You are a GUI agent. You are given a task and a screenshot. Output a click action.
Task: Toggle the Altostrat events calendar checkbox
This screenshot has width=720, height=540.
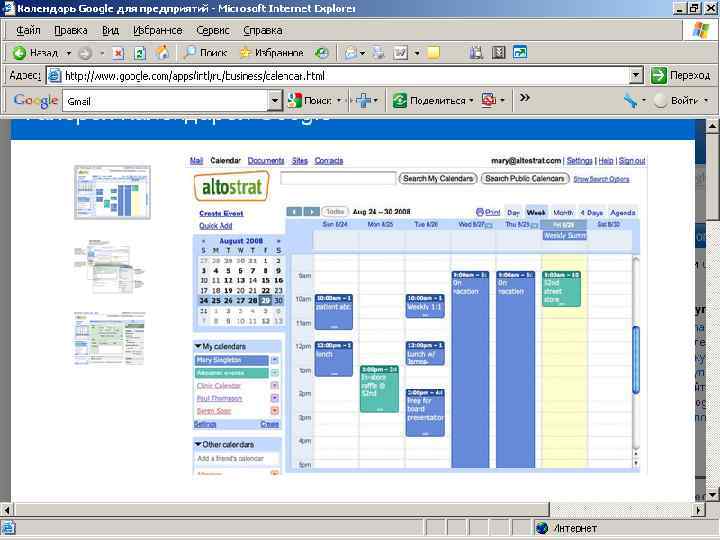tap(275, 372)
